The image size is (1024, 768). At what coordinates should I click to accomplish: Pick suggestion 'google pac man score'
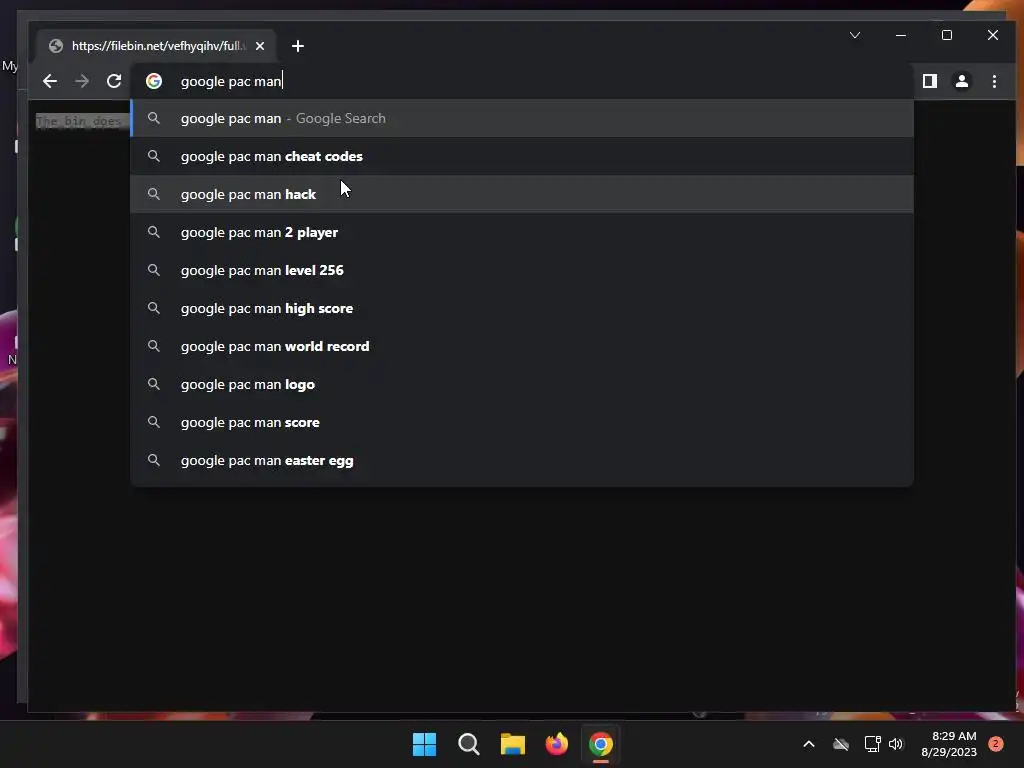522,422
